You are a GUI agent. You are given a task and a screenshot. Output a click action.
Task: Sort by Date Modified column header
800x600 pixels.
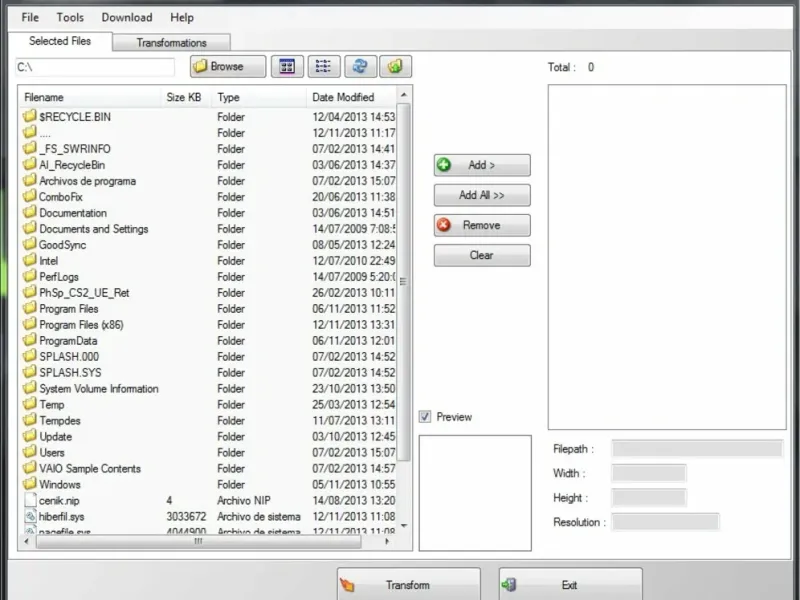[x=352, y=97]
